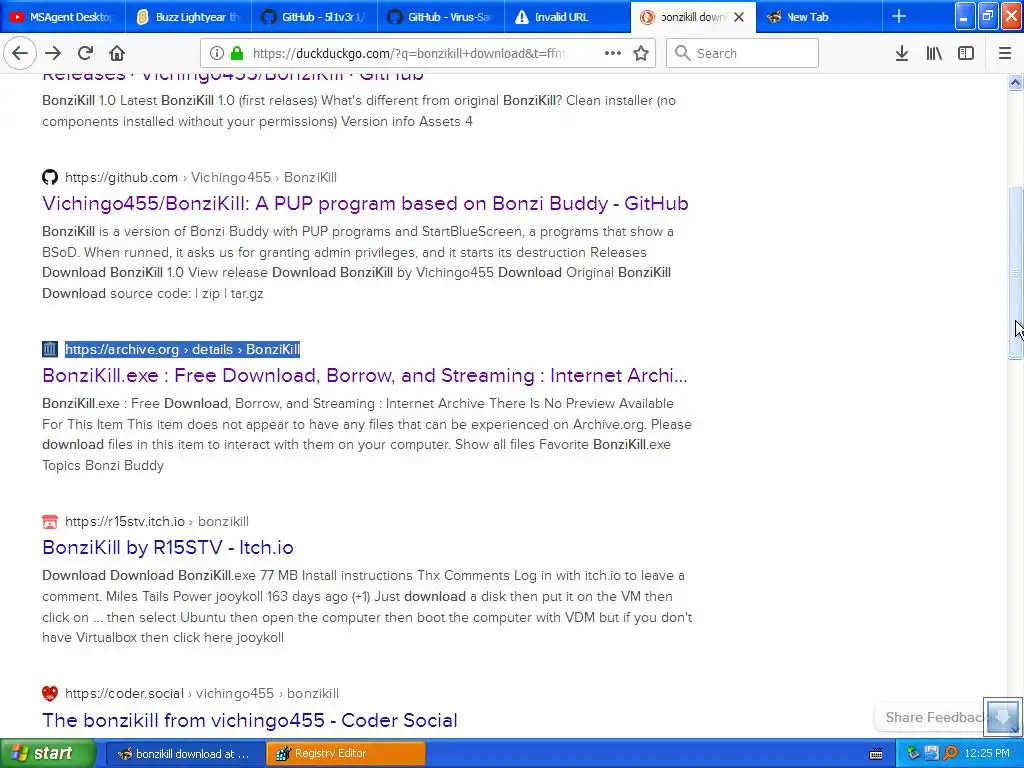
Task: Open the Library bookshelf icon
Action: pyautogui.click(x=934, y=54)
